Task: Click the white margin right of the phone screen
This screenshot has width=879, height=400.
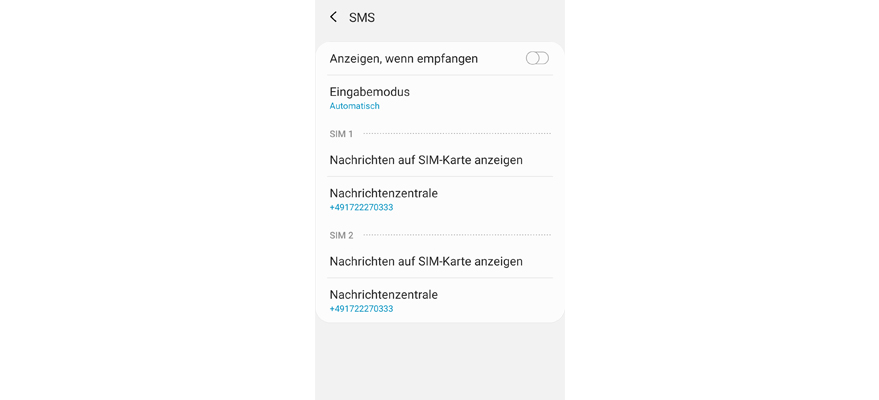Action: tap(722, 200)
